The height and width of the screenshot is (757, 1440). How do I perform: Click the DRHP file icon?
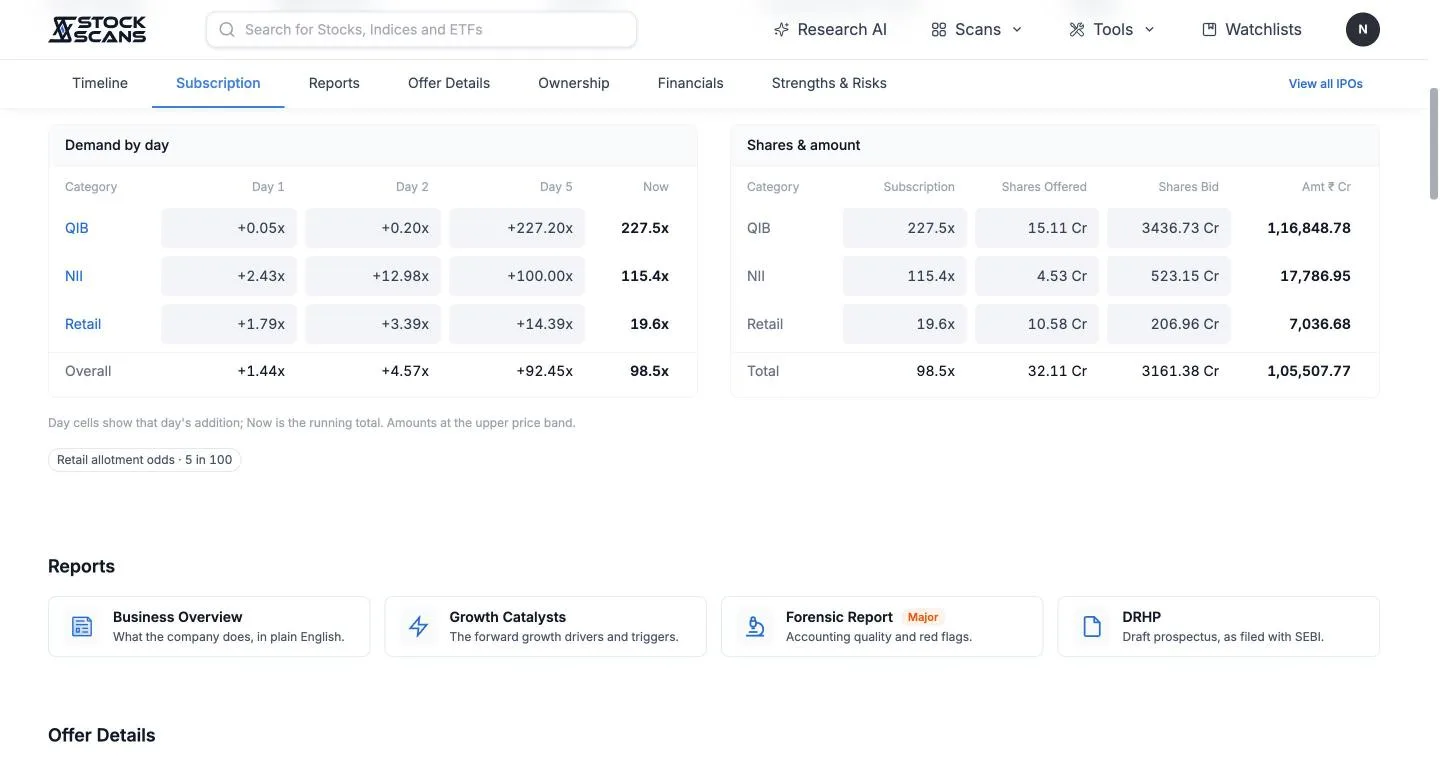[x=1092, y=627]
